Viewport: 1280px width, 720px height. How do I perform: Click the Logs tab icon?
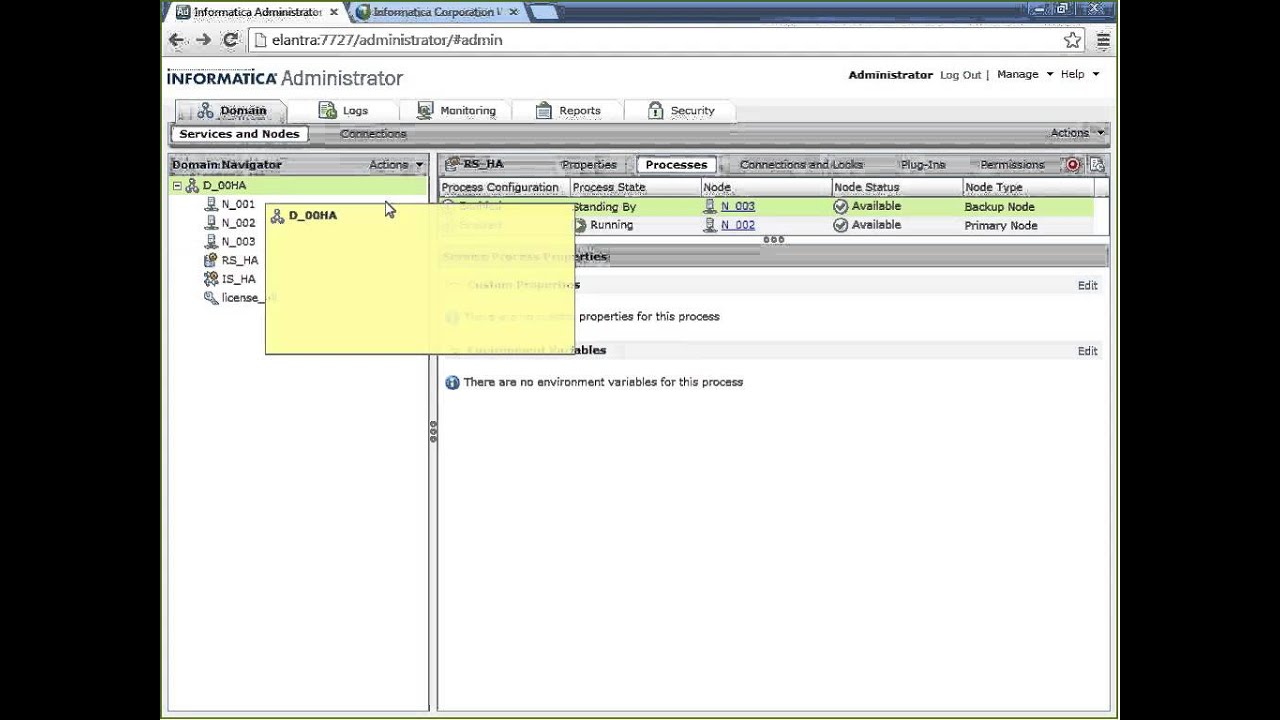click(327, 111)
